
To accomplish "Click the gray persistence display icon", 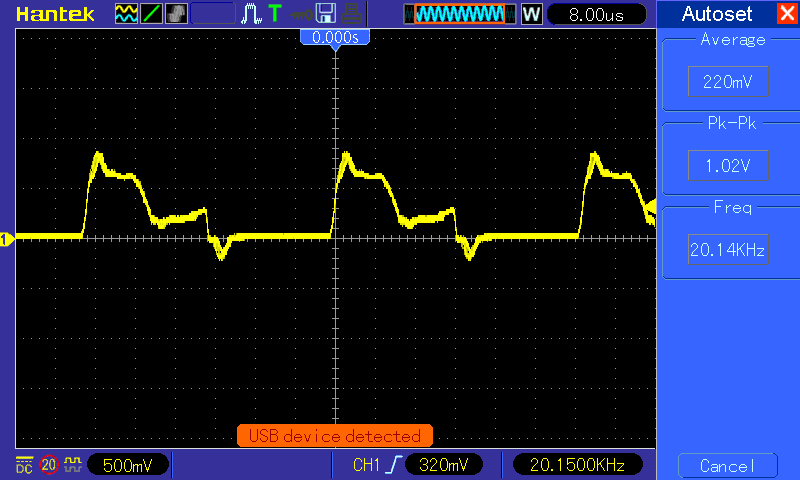I will (x=177, y=14).
